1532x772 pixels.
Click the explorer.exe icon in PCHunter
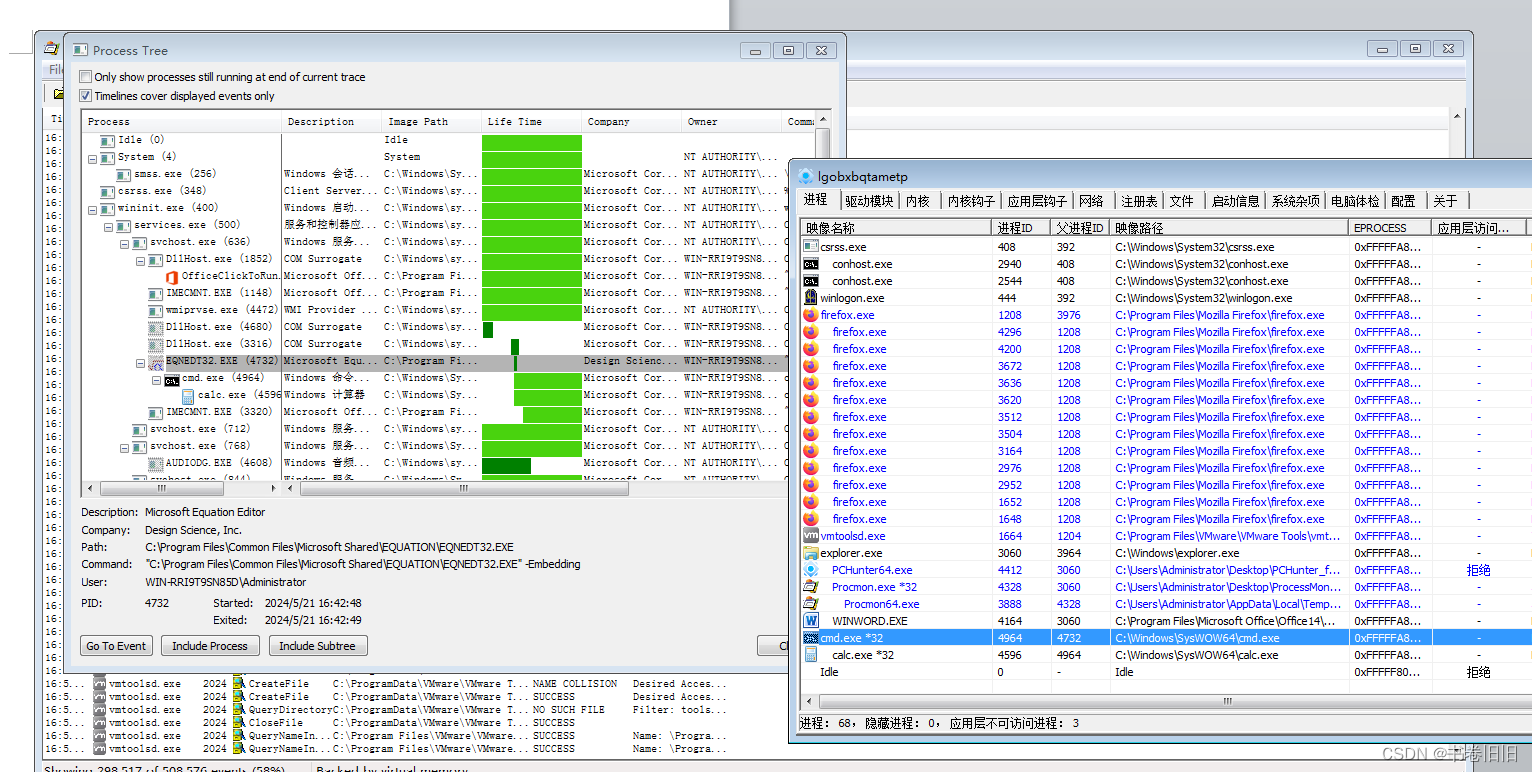(811, 553)
